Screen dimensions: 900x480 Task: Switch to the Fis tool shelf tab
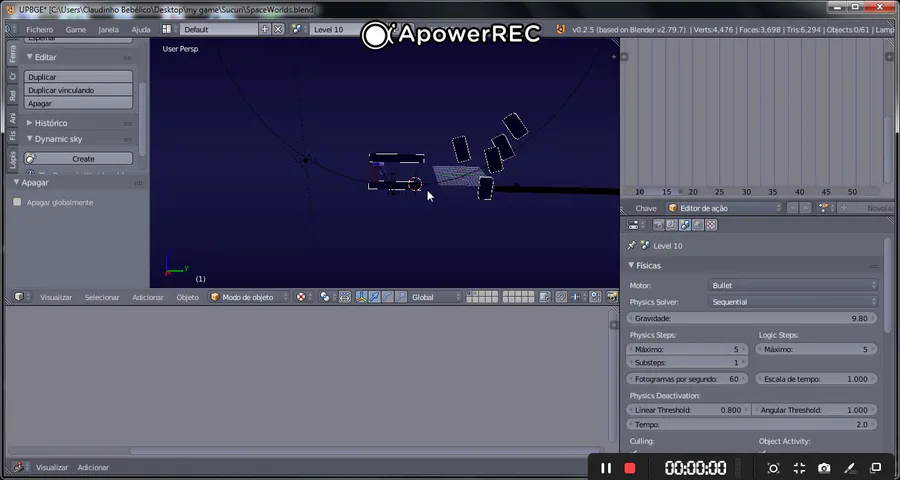pyautogui.click(x=13, y=136)
